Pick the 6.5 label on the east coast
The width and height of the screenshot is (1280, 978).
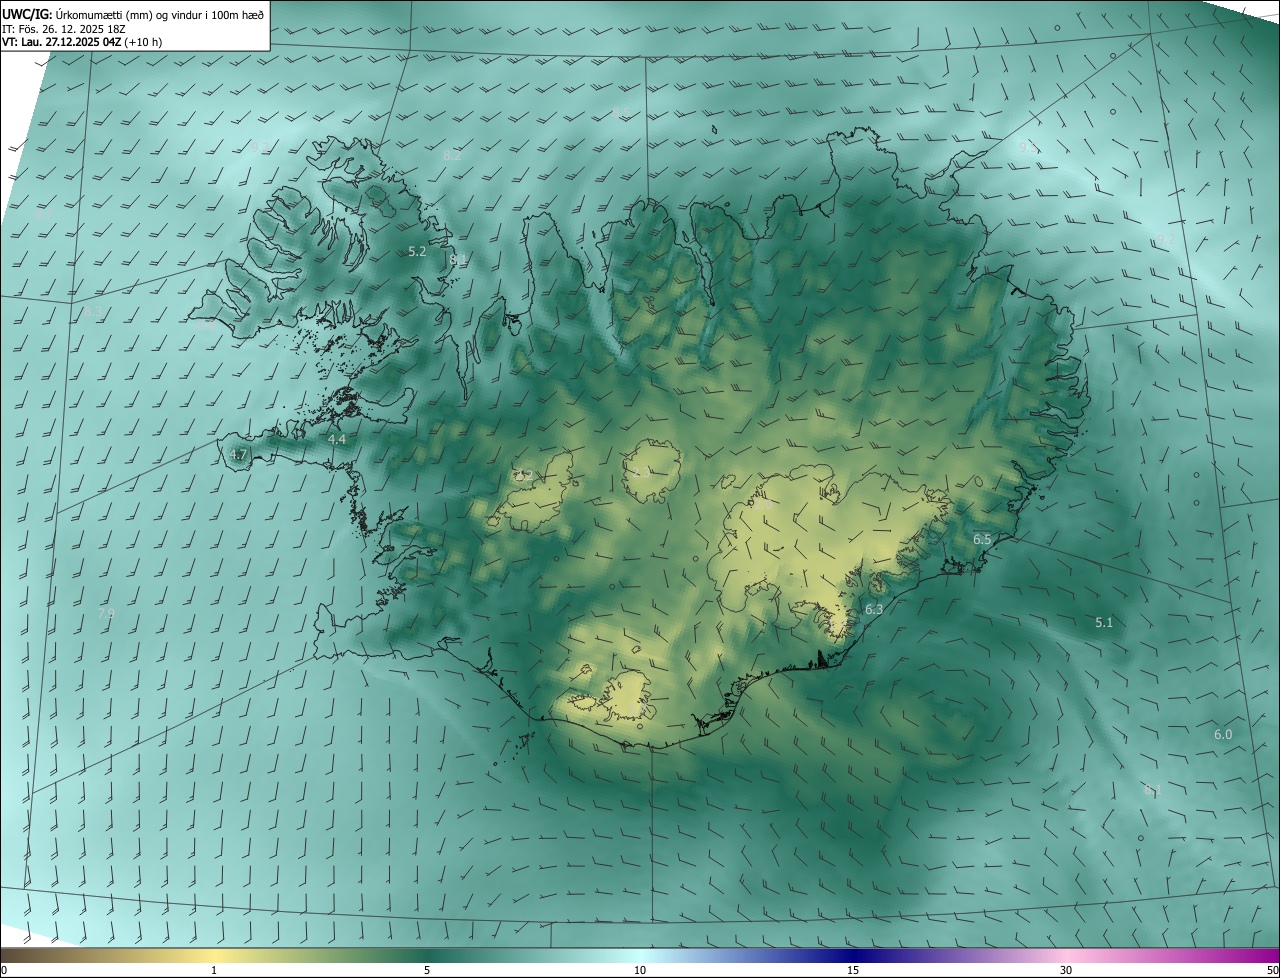tap(982, 539)
